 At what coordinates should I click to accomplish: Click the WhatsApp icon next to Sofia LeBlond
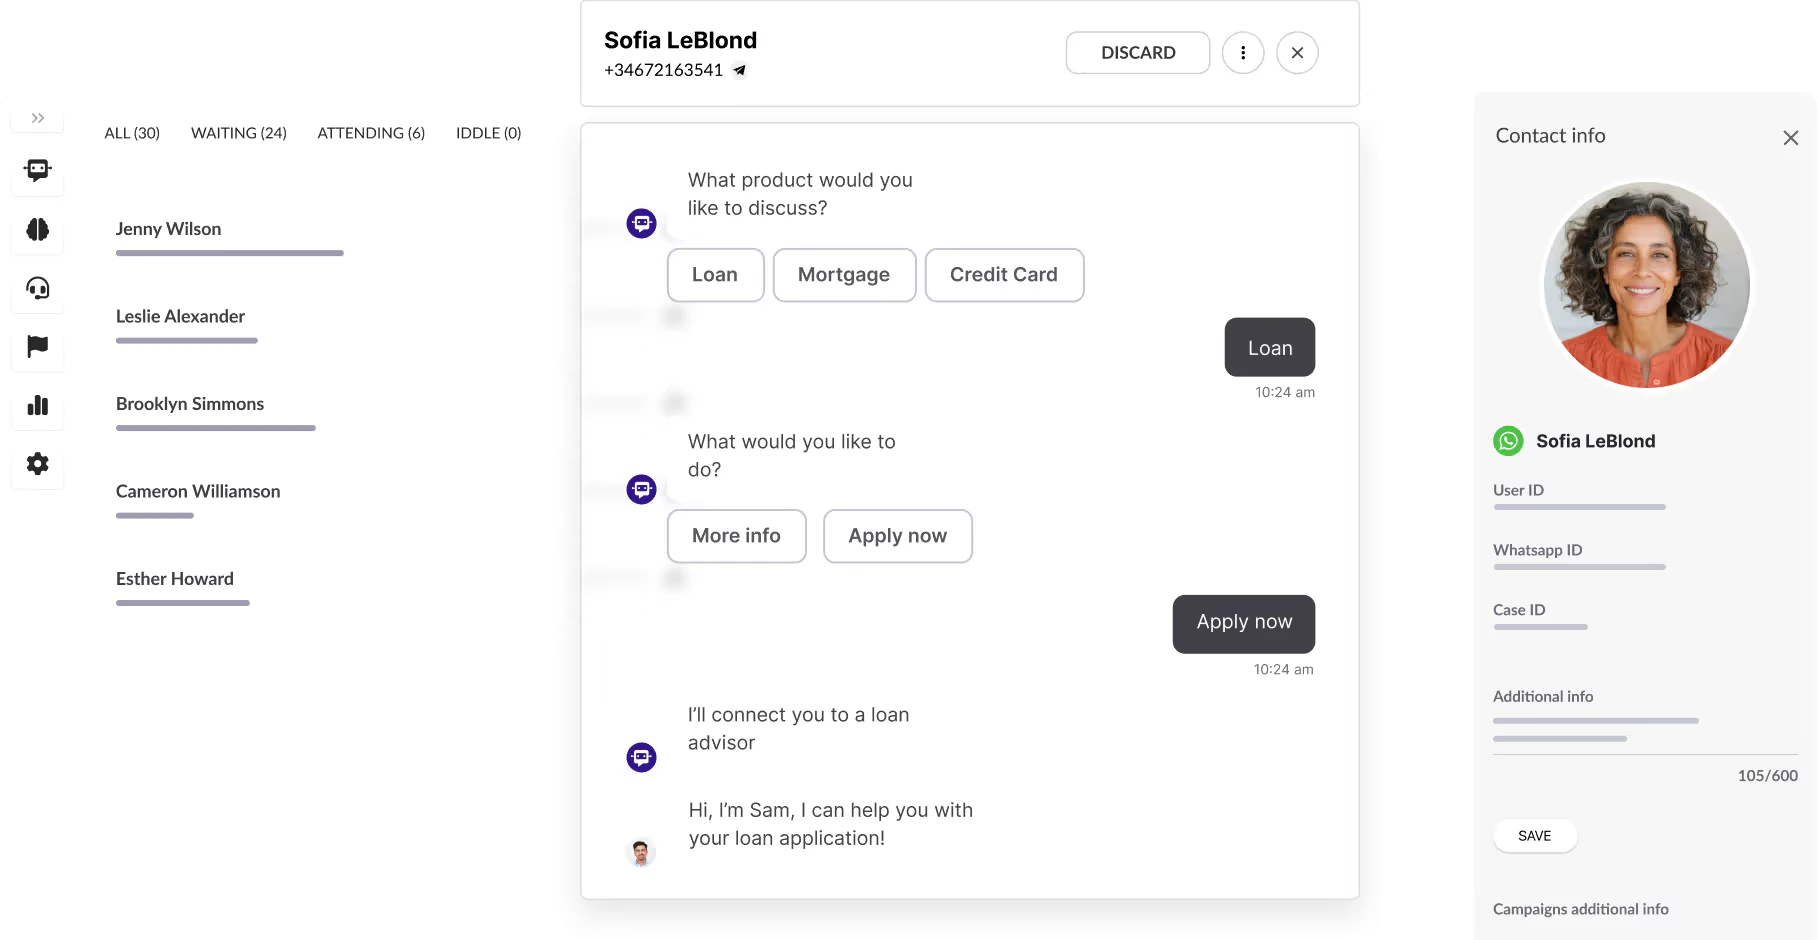1508,441
